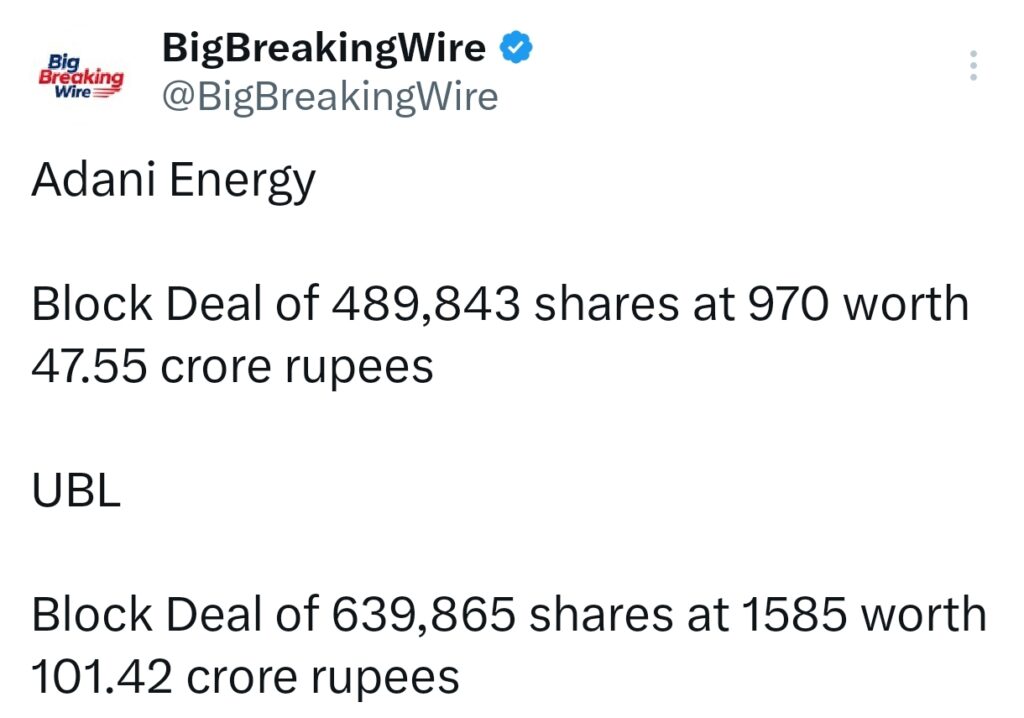The image size is (1024, 718).
Task: Click the '47.55 crore rupees' text
Action: 230,367
